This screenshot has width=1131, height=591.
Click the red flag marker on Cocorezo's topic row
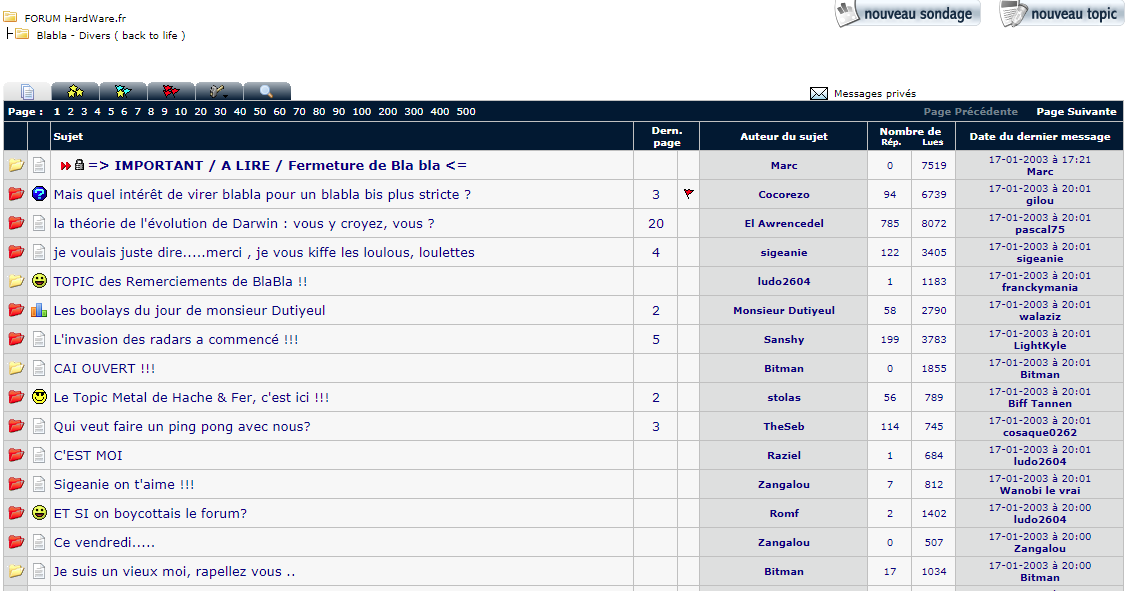688,194
